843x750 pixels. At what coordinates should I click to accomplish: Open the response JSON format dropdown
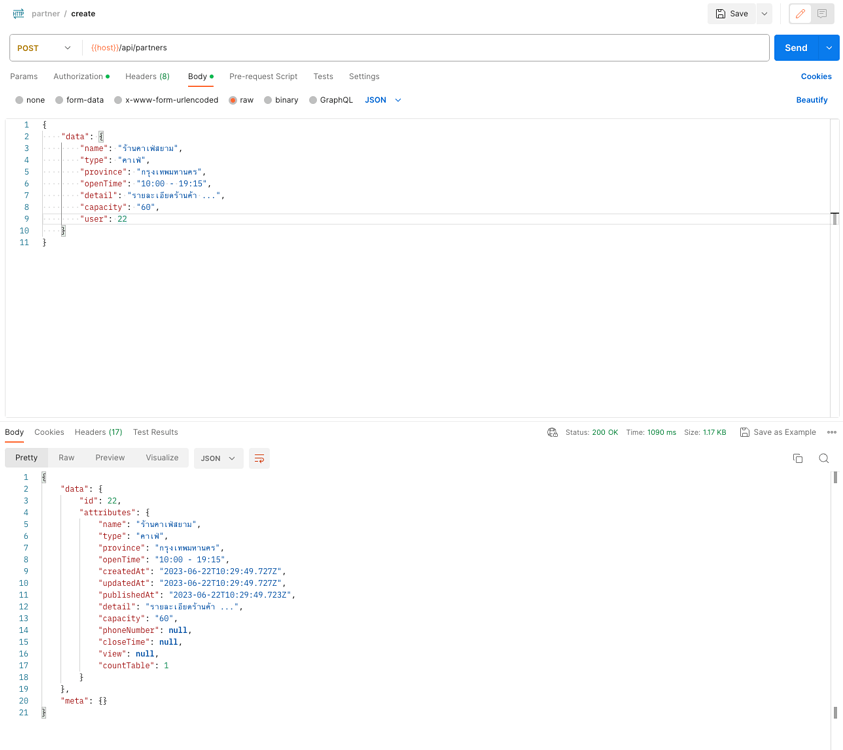click(x=218, y=459)
